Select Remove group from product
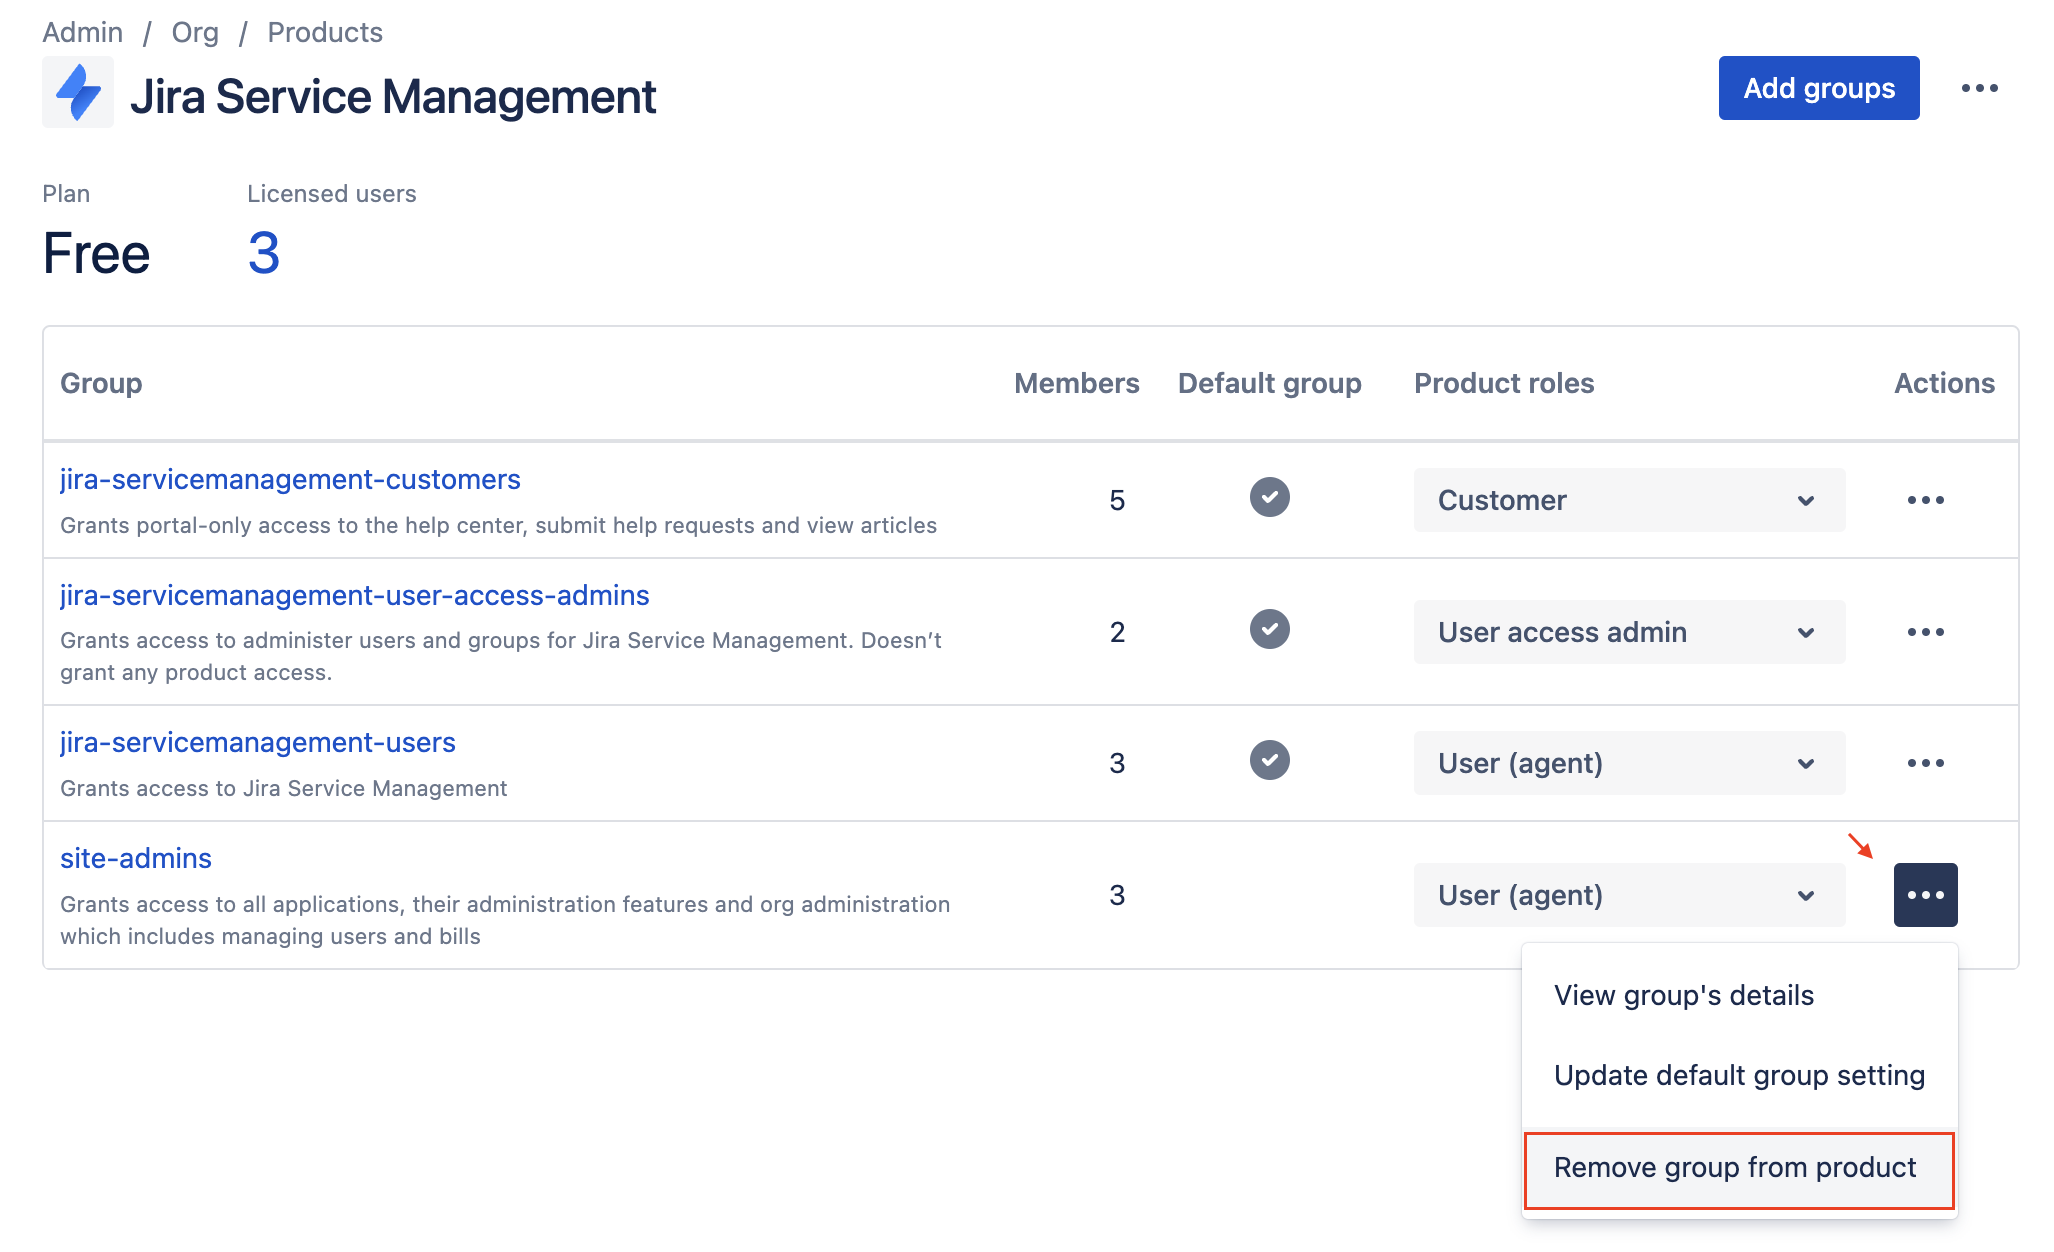The width and height of the screenshot is (2054, 1252). (1735, 1168)
